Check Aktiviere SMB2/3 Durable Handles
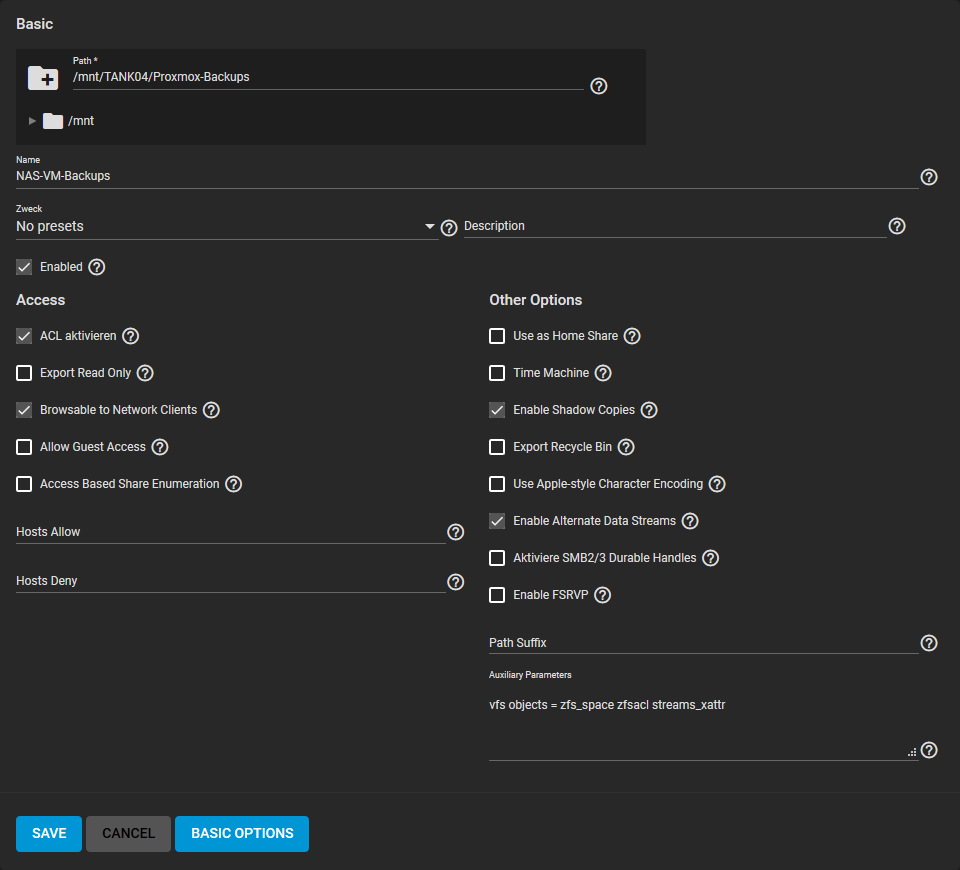The image size is (960, 870). (497, 558)
